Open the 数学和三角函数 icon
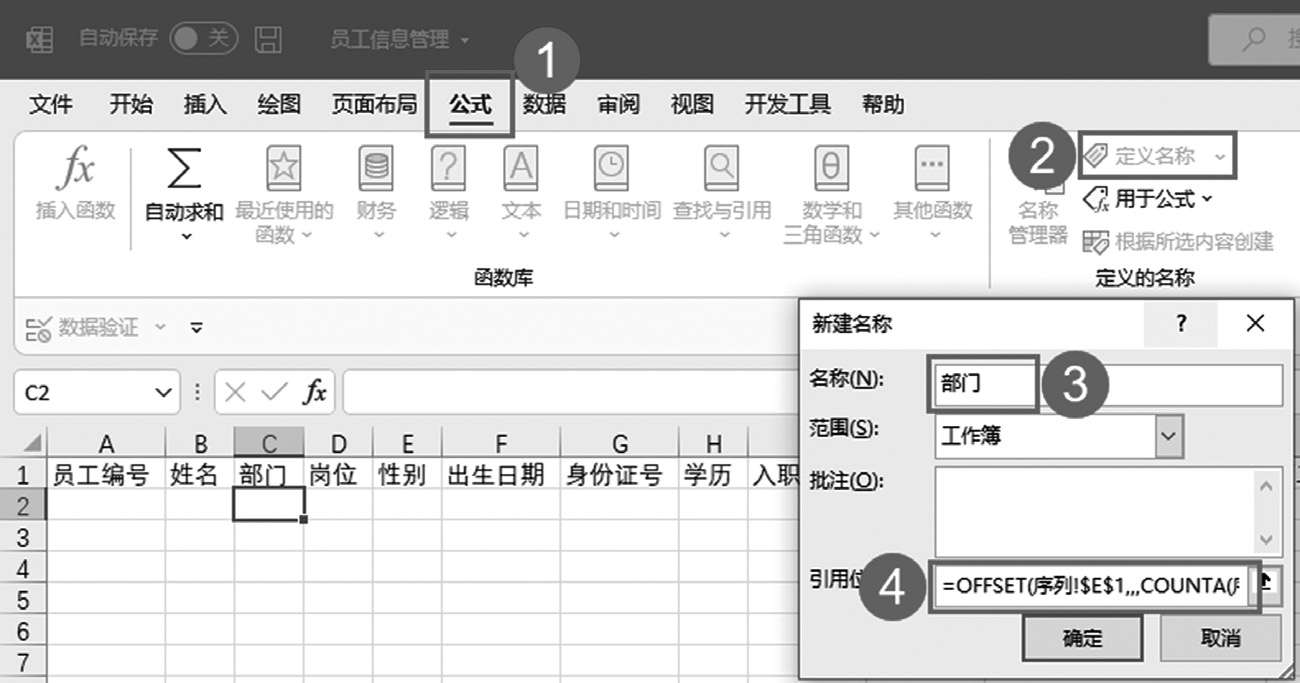 click(x=831, y=169)
